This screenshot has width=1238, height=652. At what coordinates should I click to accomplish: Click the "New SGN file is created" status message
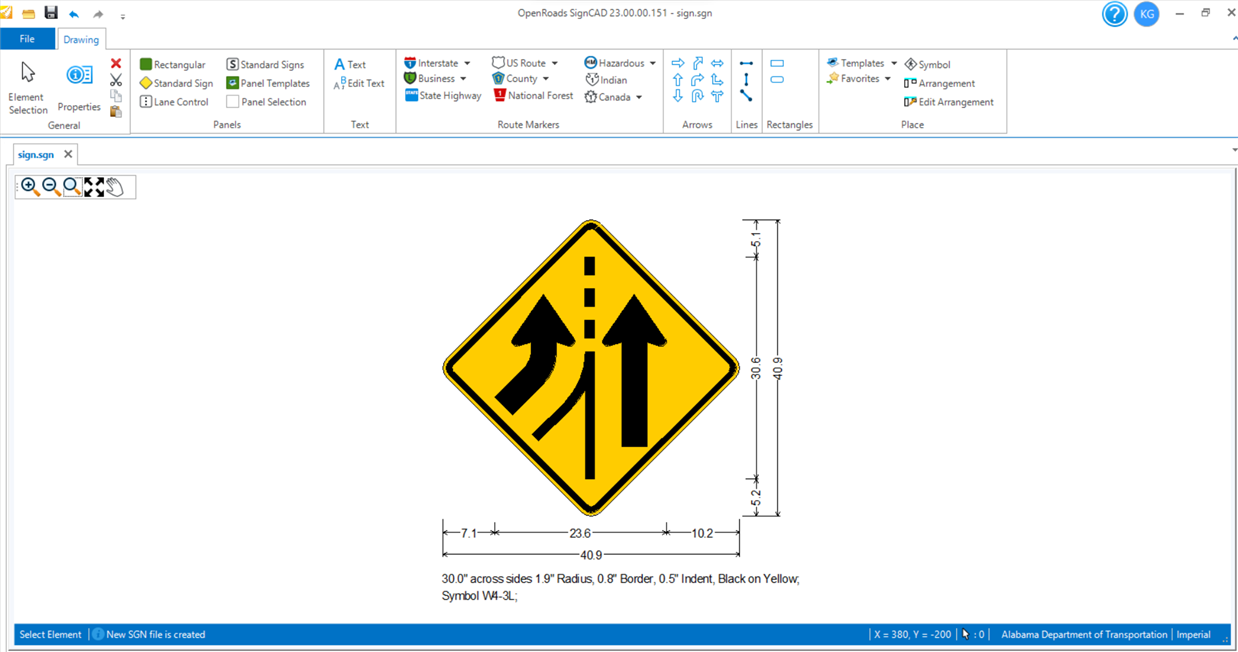tap(155, 634)
